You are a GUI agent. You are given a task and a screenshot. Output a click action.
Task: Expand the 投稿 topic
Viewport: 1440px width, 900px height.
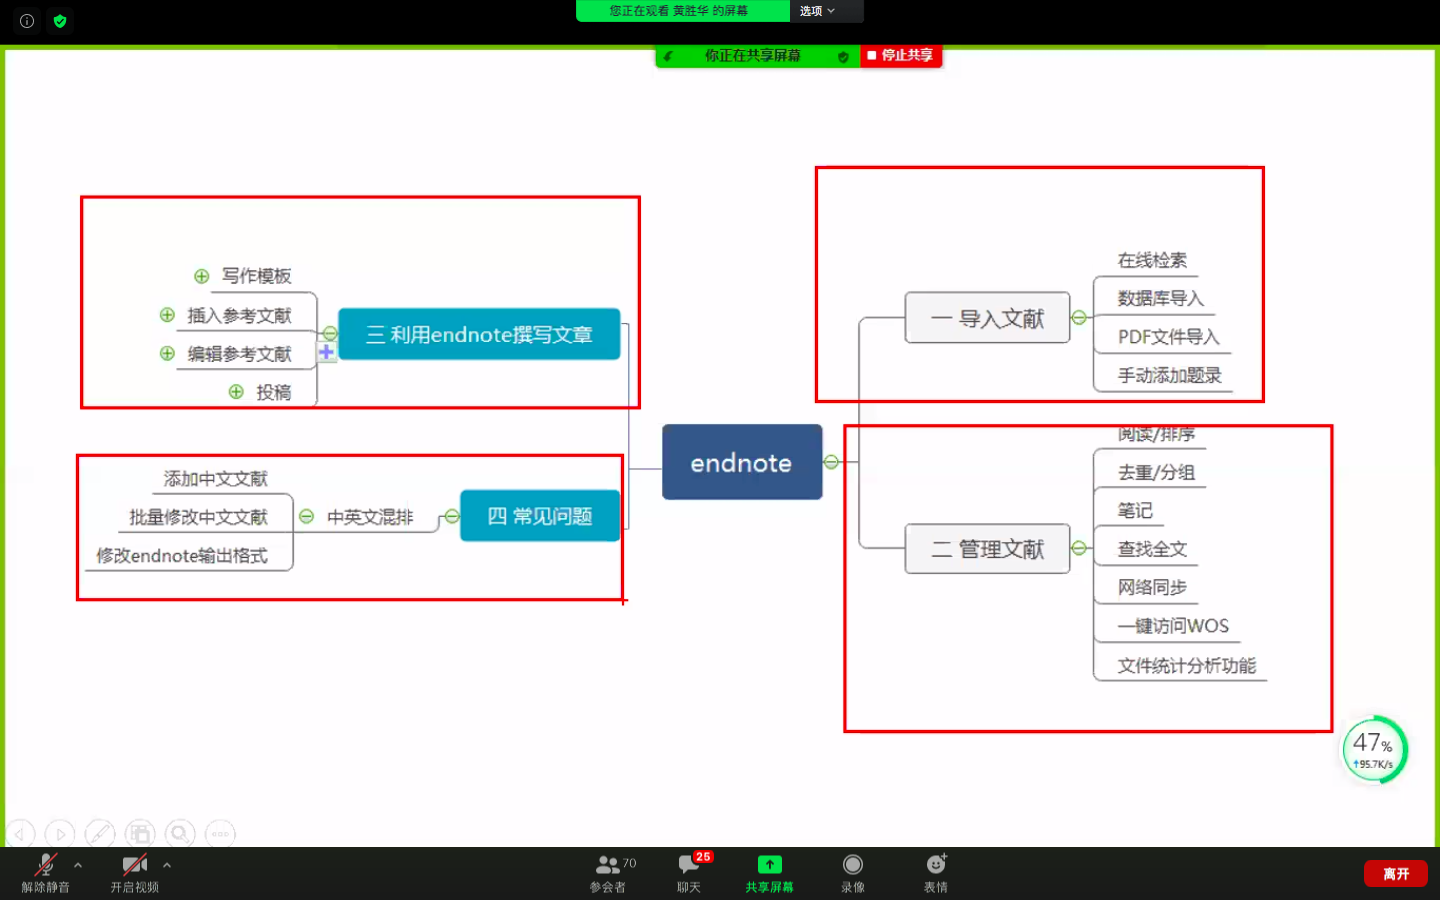pyautogui.click(x=236, y=392)
